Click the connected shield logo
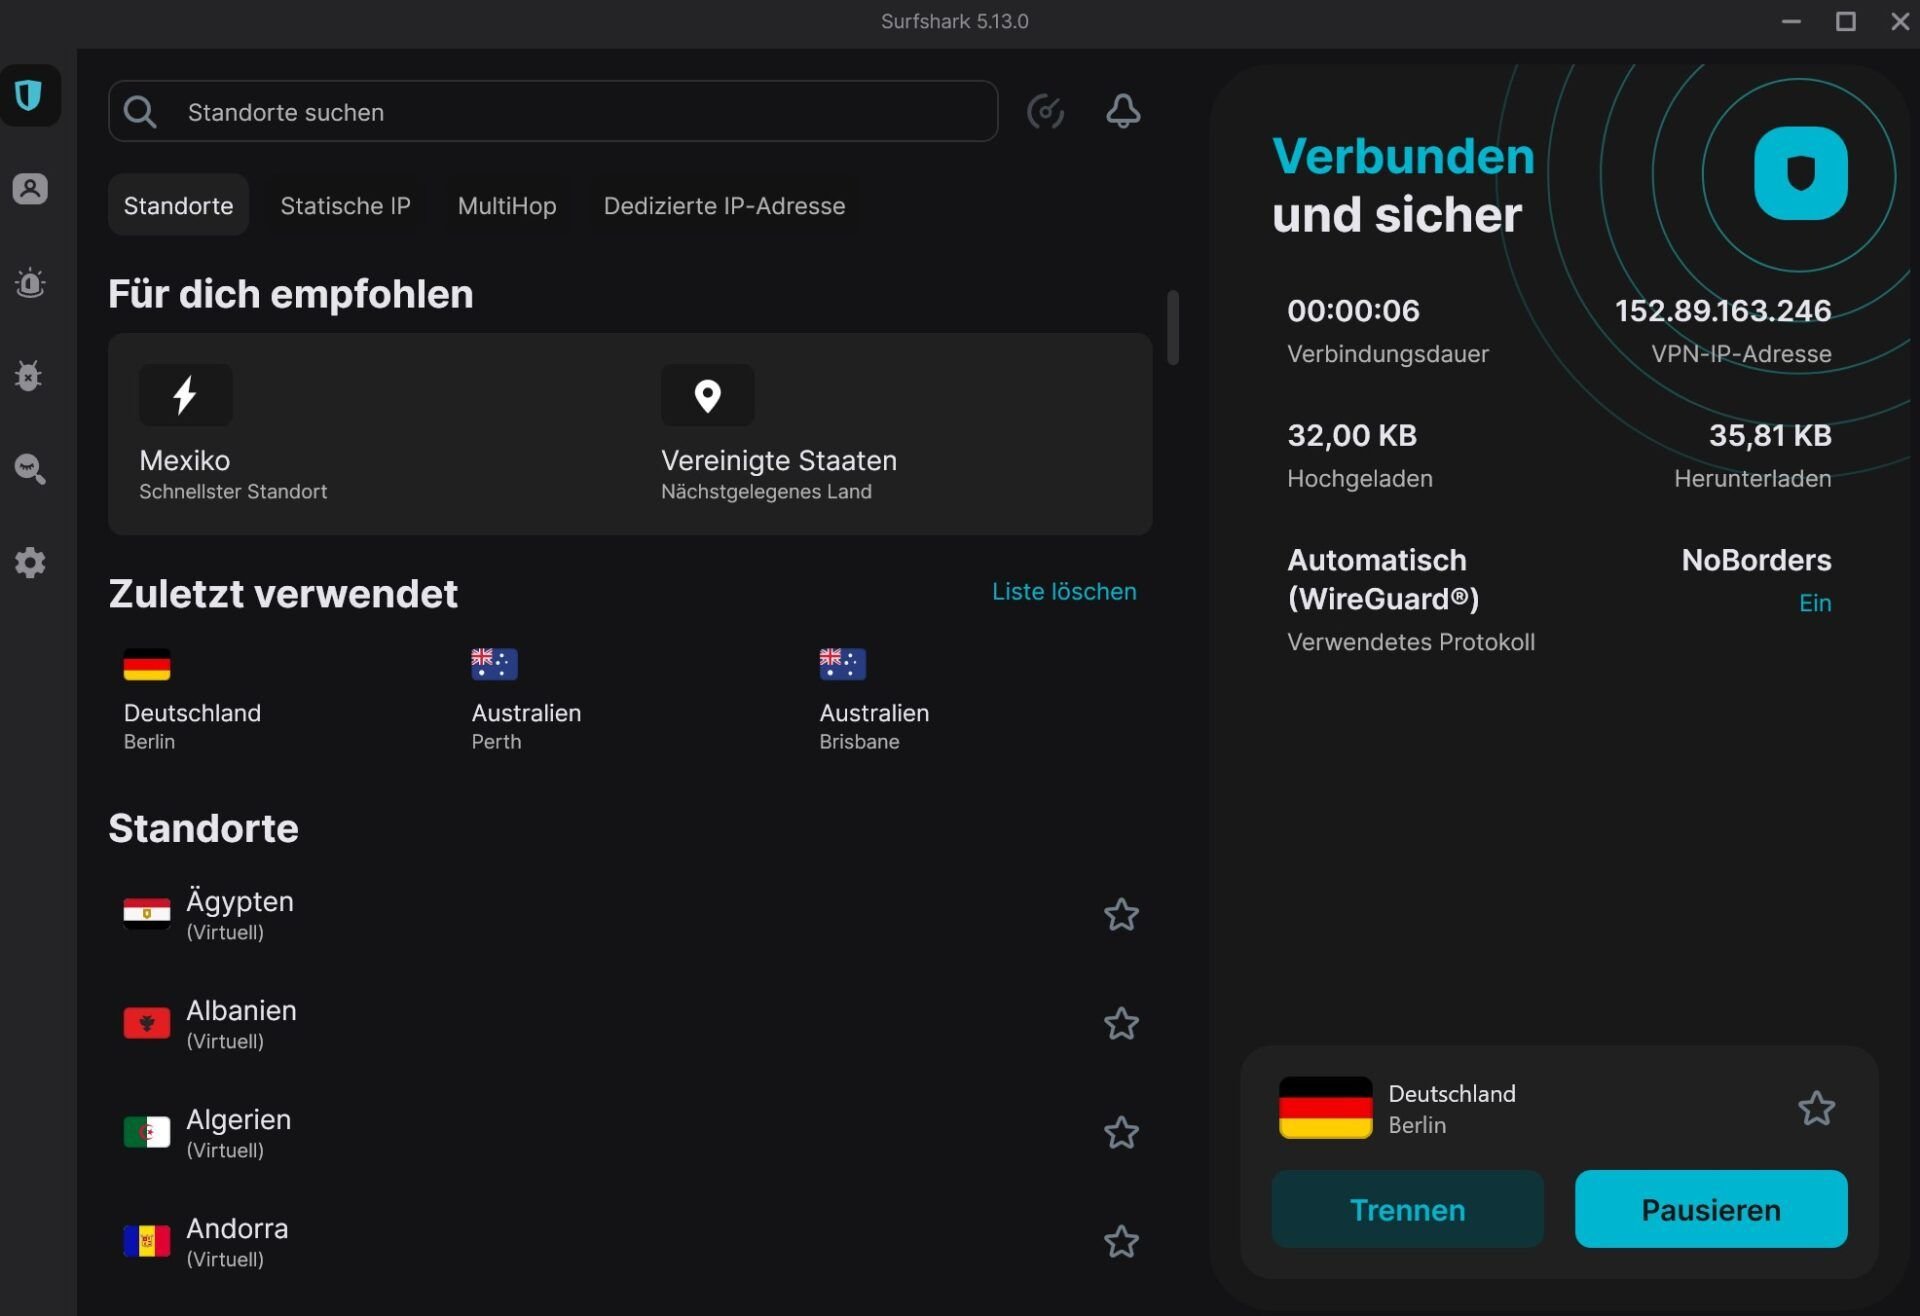 (1801, 173)
